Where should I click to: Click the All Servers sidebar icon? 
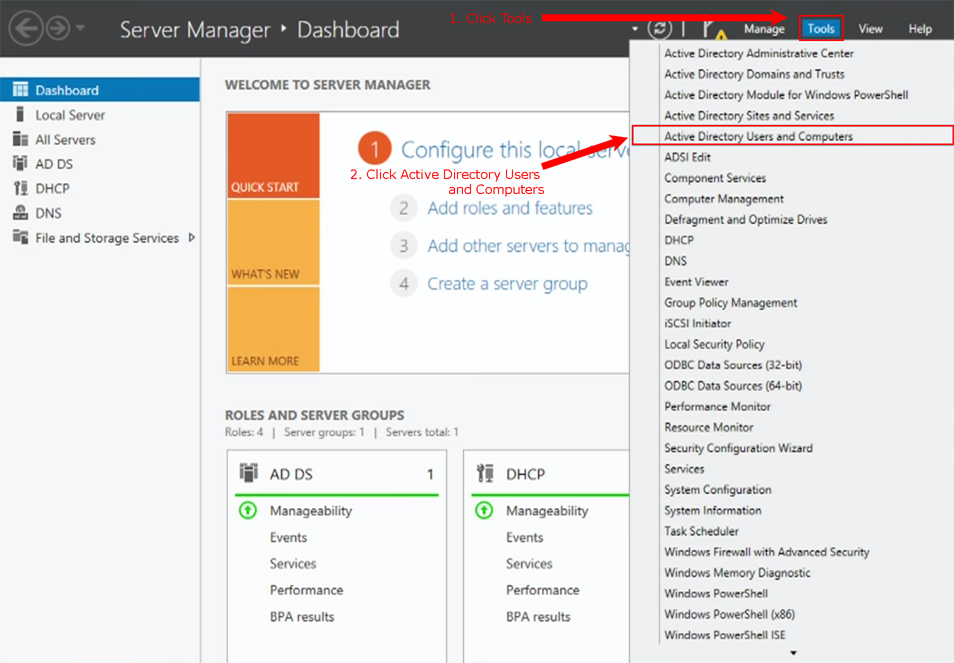tap(20, 139)
